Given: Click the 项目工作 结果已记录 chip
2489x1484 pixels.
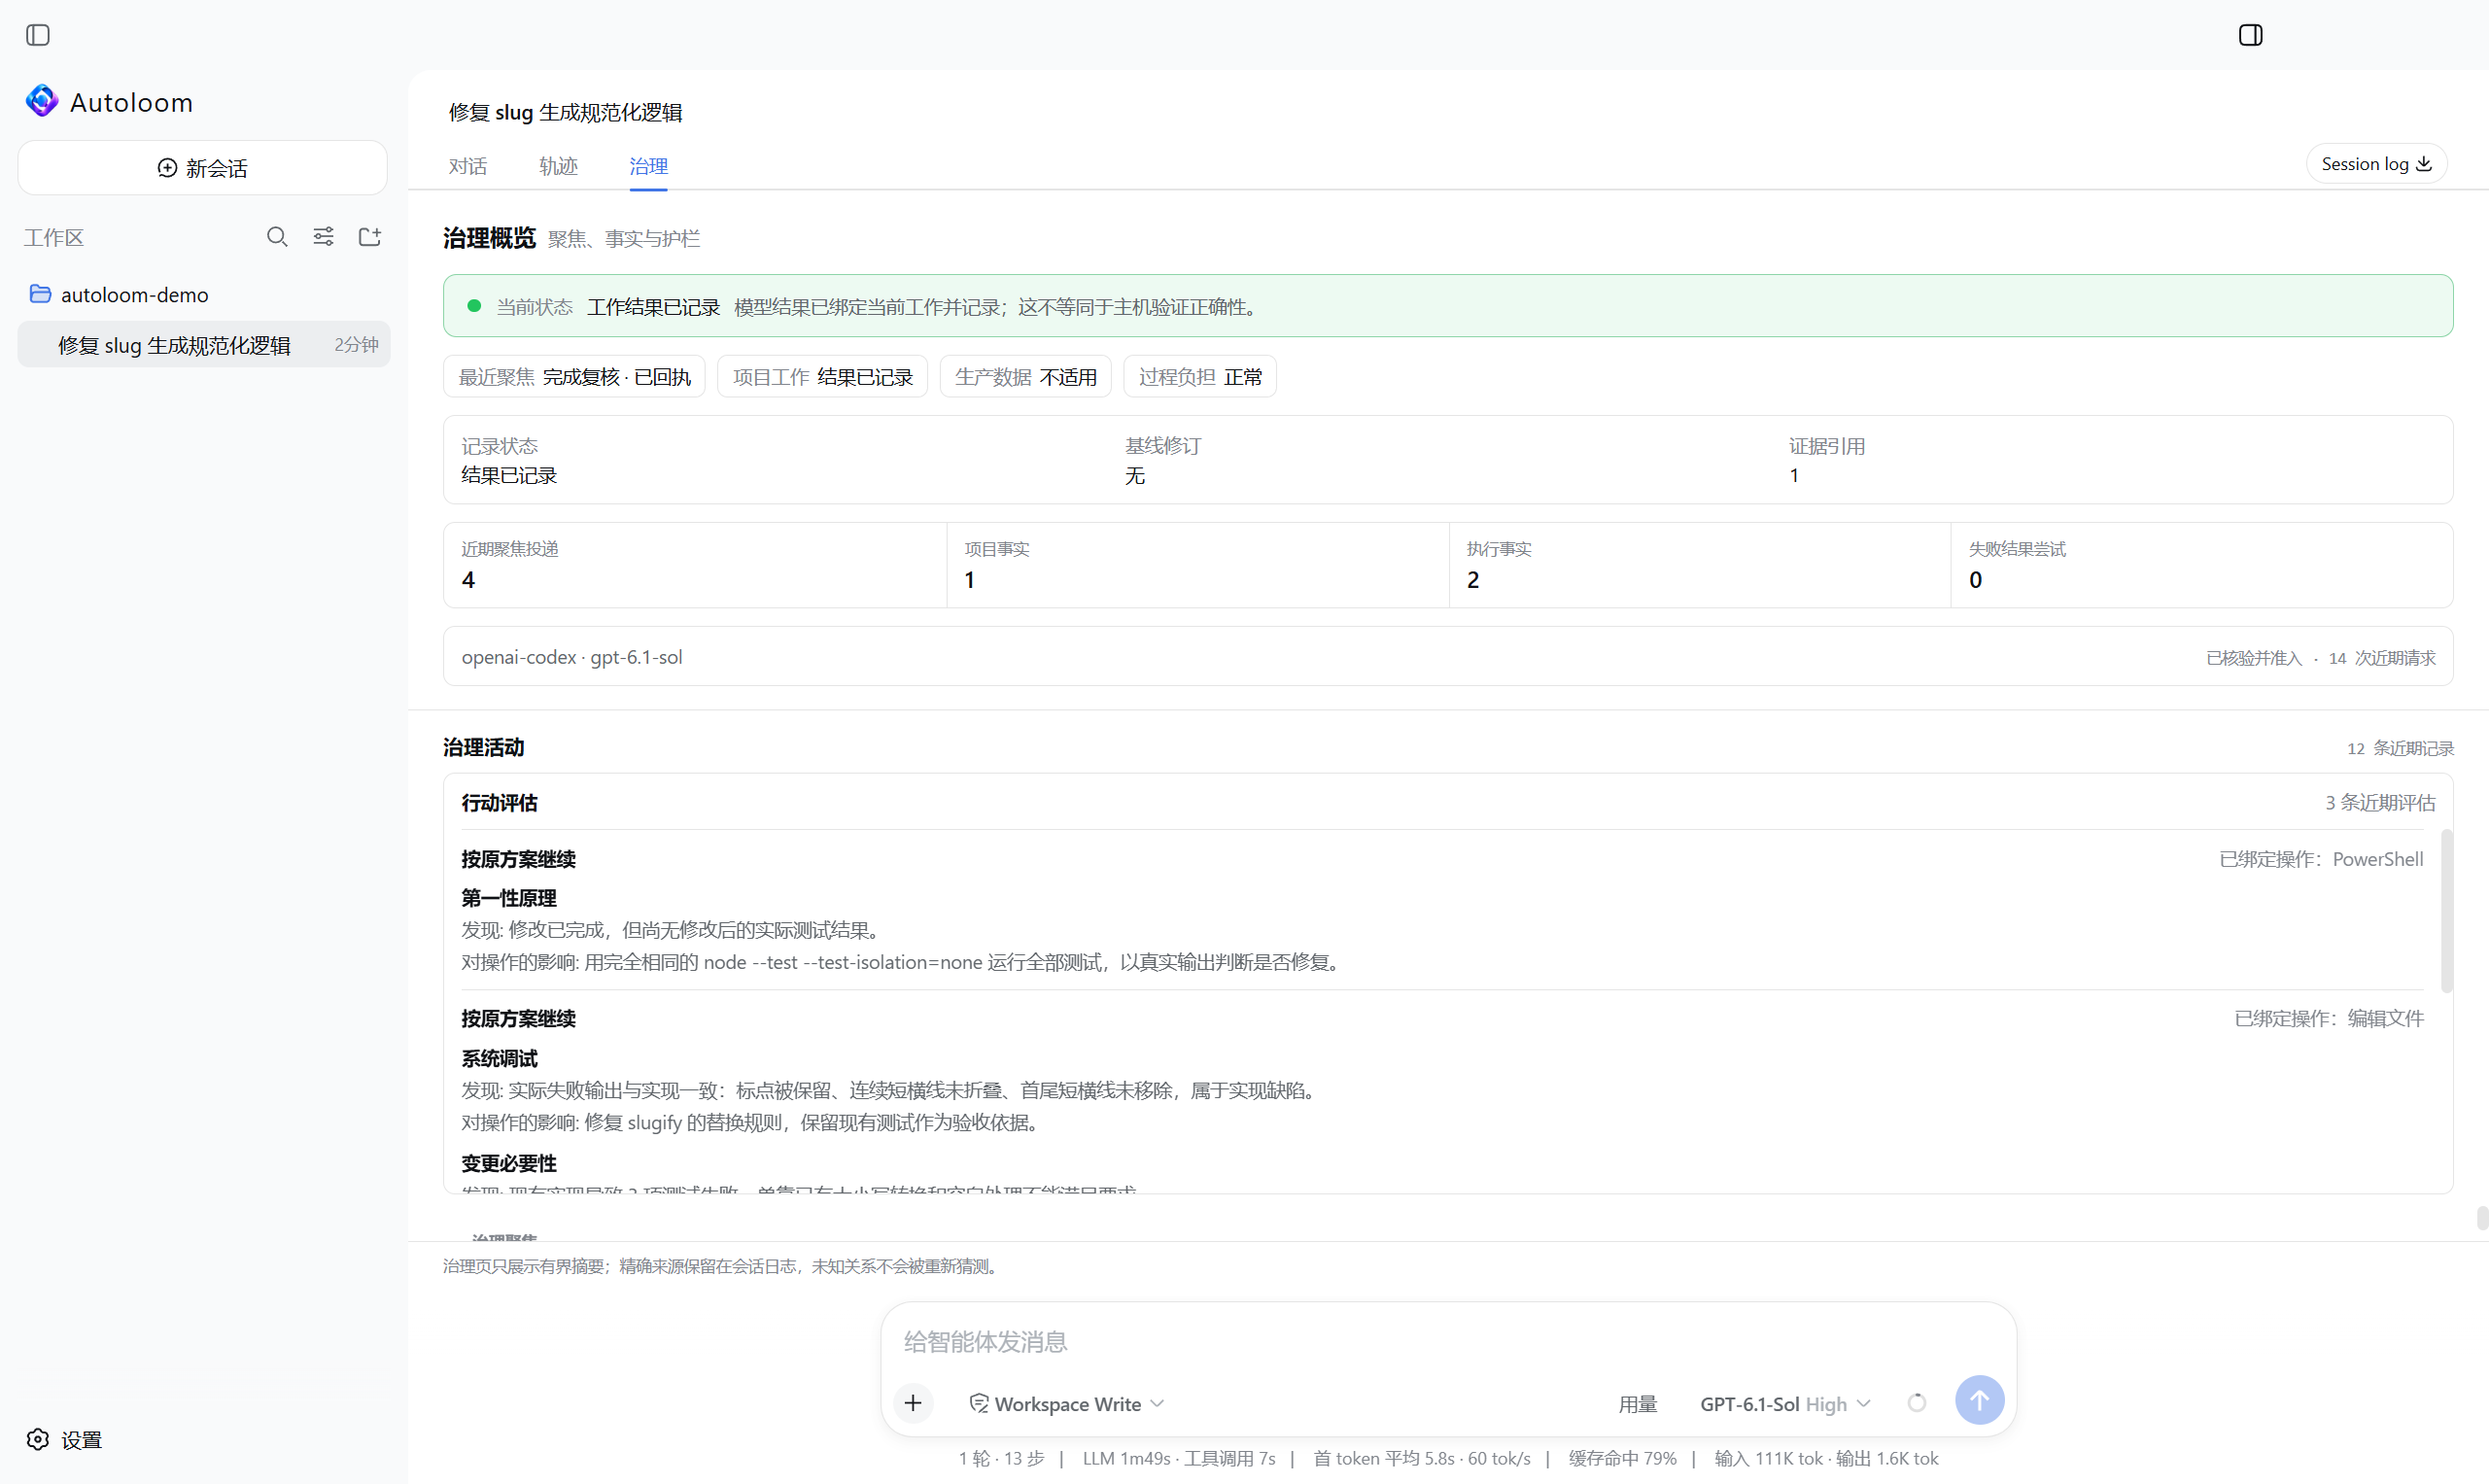Looking at the screenshot, I should 822,377.
